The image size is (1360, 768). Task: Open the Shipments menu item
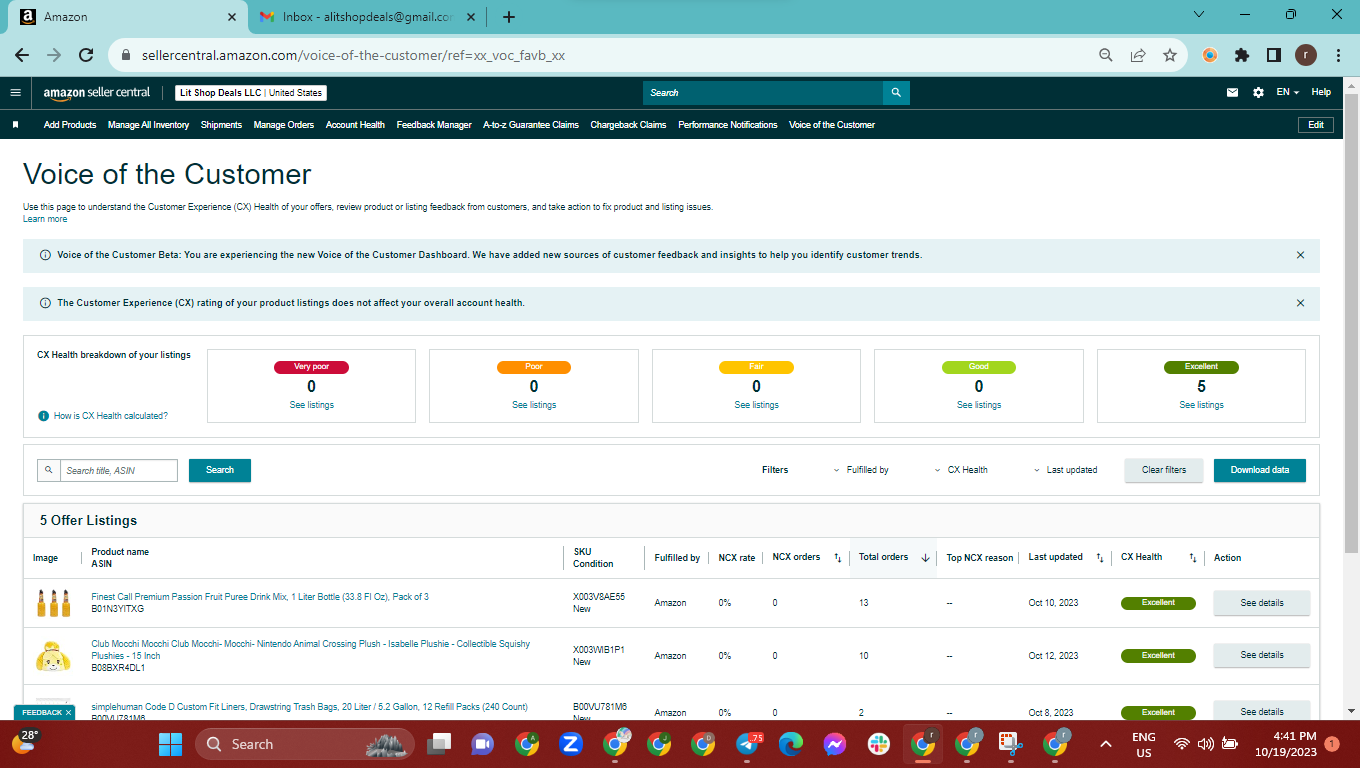[221, 125]
